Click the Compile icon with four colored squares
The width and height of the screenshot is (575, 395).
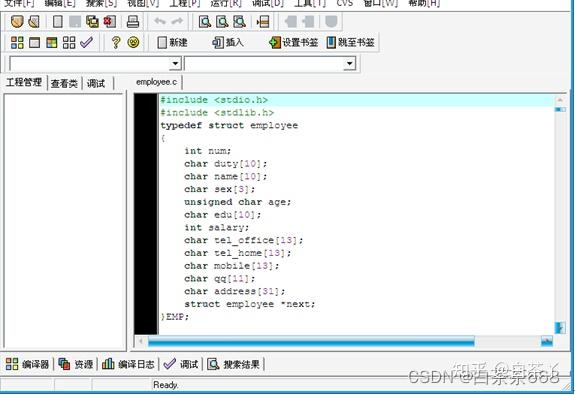pos(17,43)
